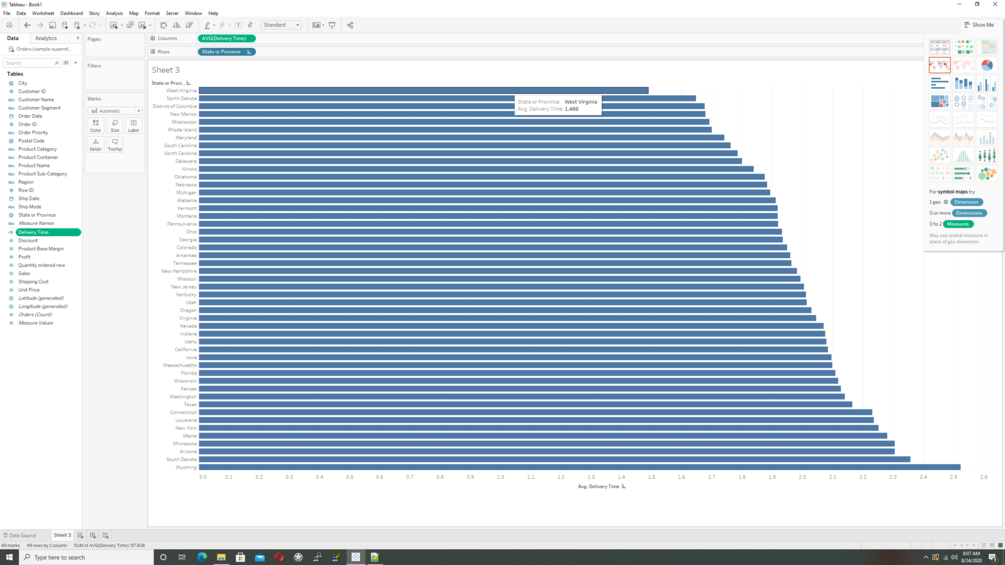Click the New worksheet toolbar icon

click(x=113, y=25)
